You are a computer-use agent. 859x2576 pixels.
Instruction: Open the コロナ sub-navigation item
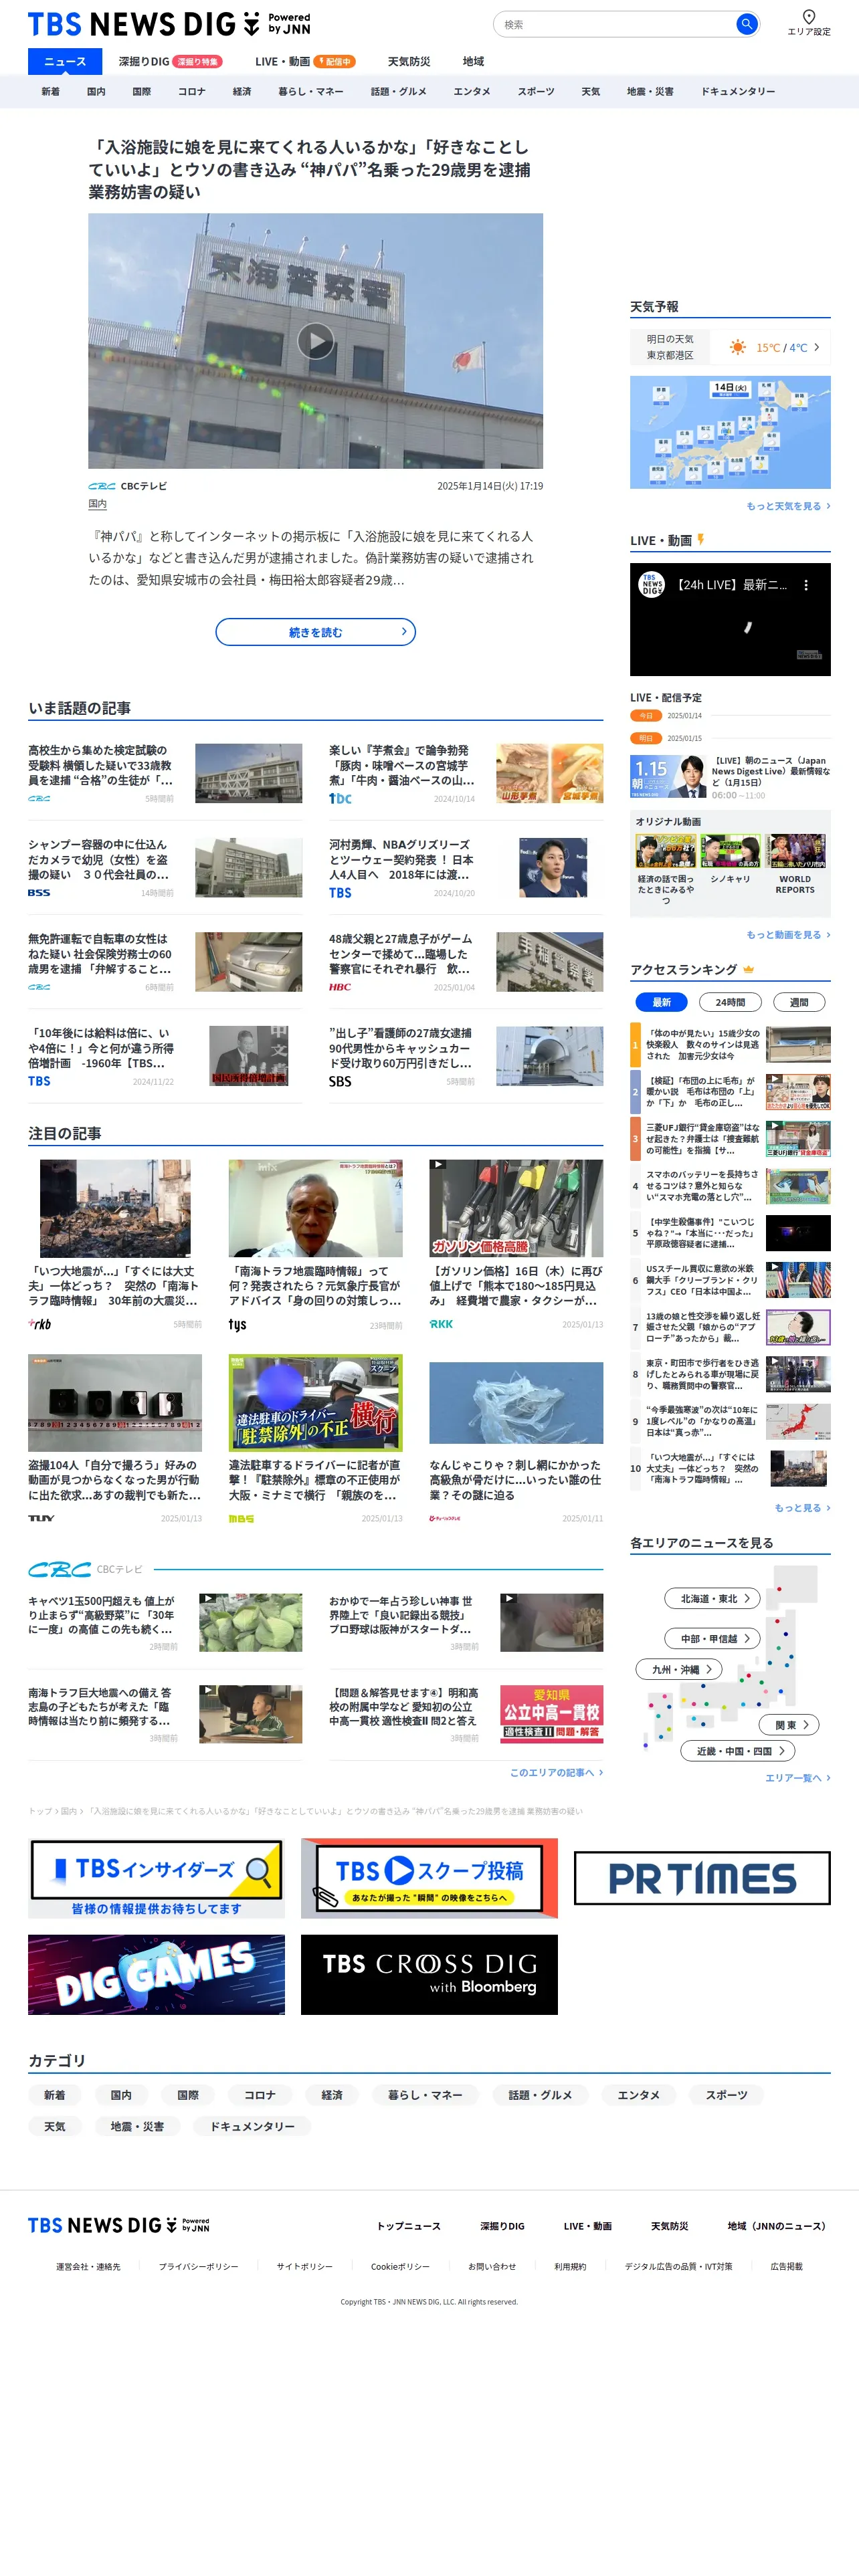(x=191, y=91)
